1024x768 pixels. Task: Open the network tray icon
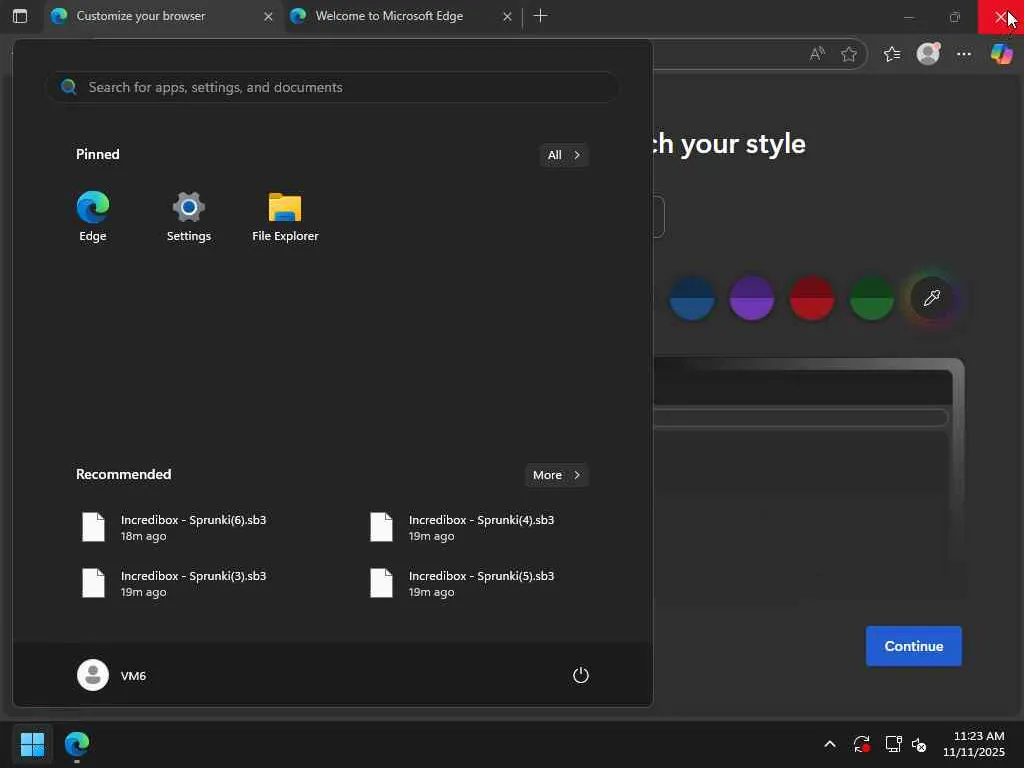coord(893,744)
